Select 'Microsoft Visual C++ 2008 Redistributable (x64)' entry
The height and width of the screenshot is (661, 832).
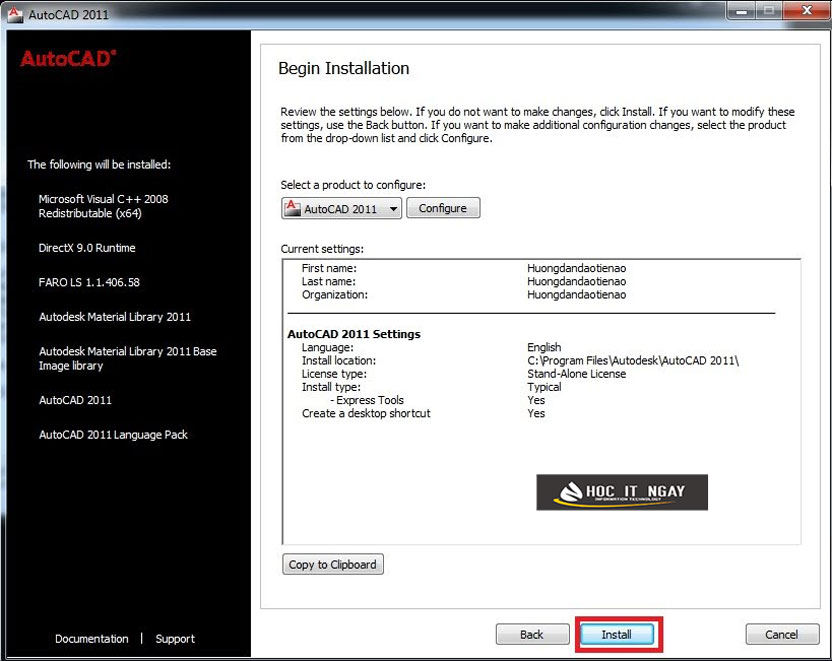coord(103,206)
